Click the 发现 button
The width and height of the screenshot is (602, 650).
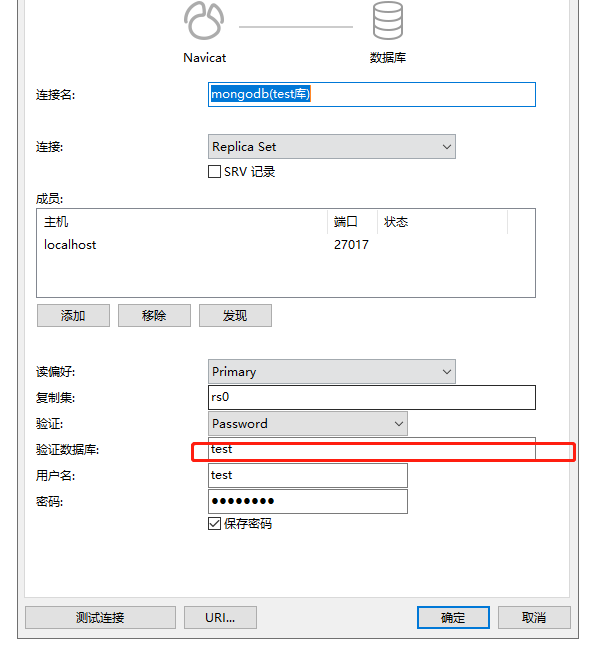(x=235, y=315)
